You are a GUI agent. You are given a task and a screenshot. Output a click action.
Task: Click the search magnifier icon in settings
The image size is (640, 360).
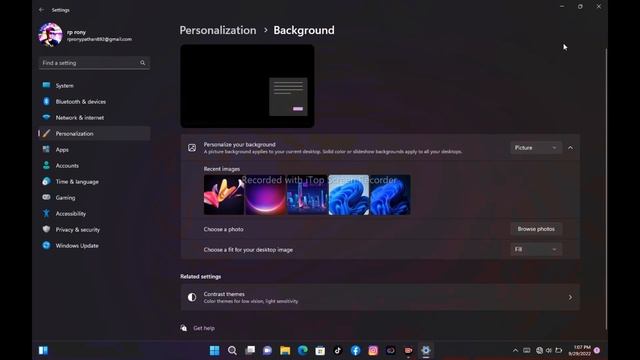tap(142, 63)
